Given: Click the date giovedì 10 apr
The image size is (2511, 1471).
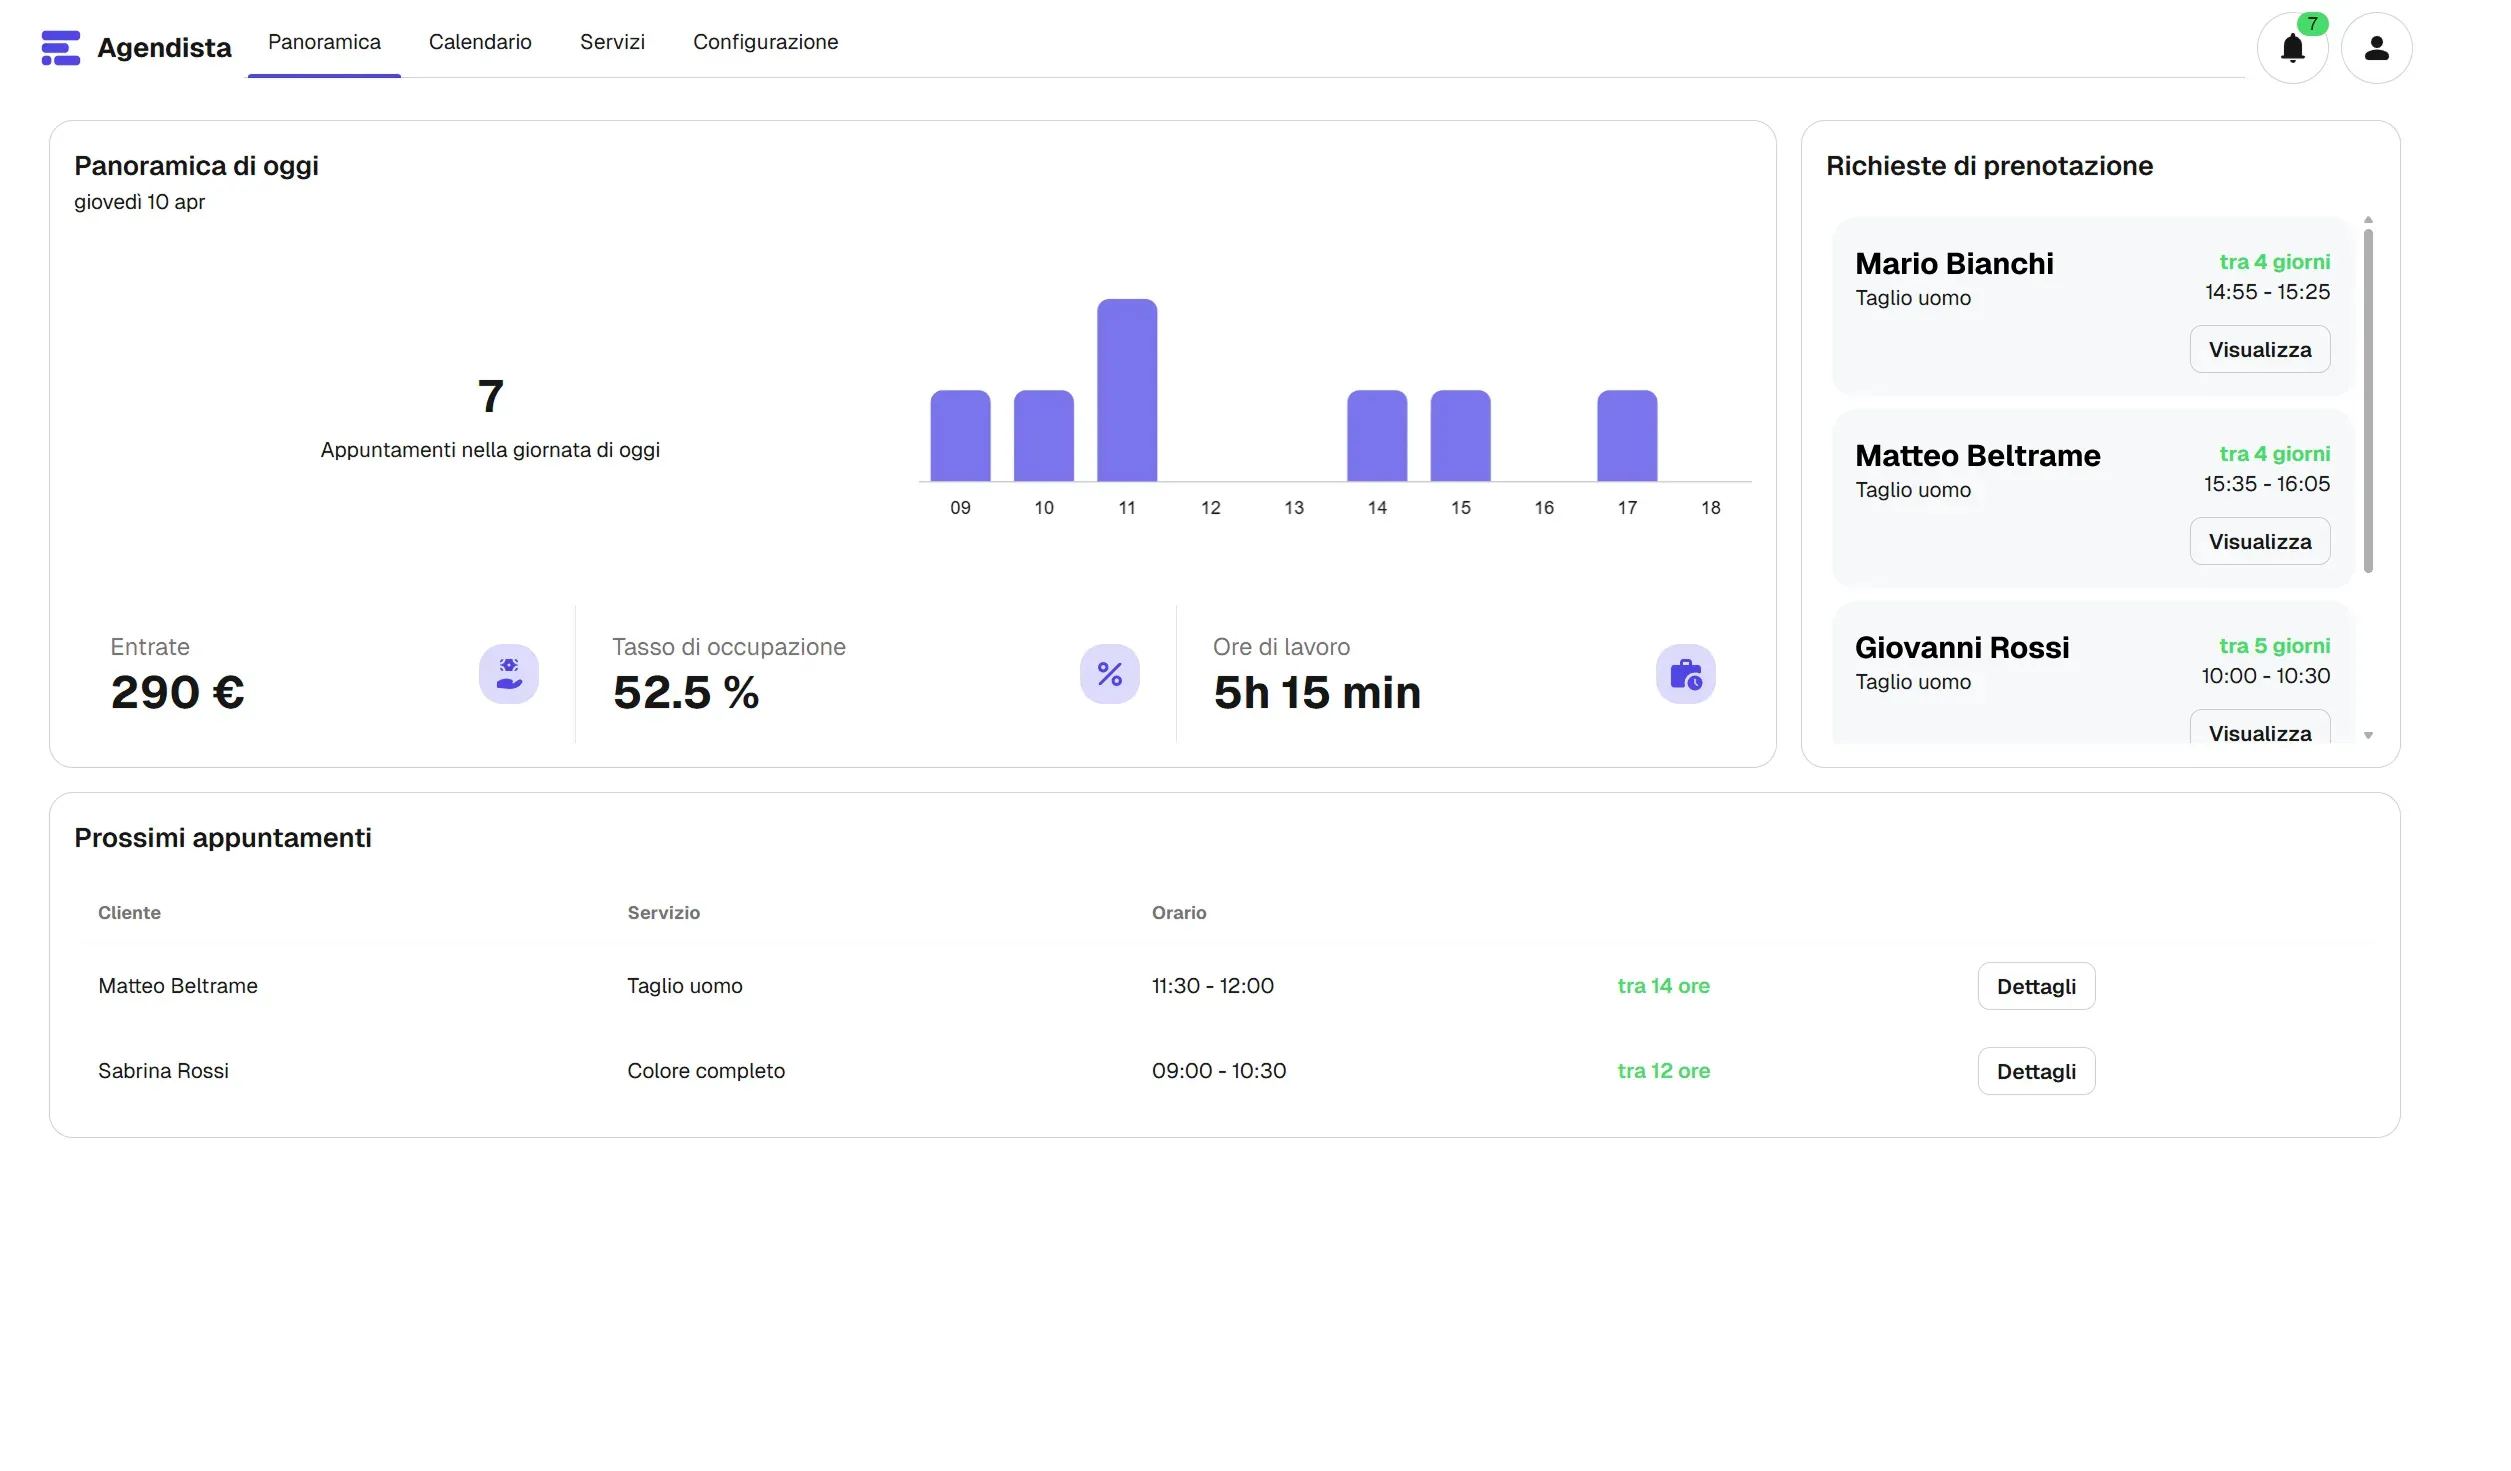Looking at the screenshot, I should (x=139, y=202).
